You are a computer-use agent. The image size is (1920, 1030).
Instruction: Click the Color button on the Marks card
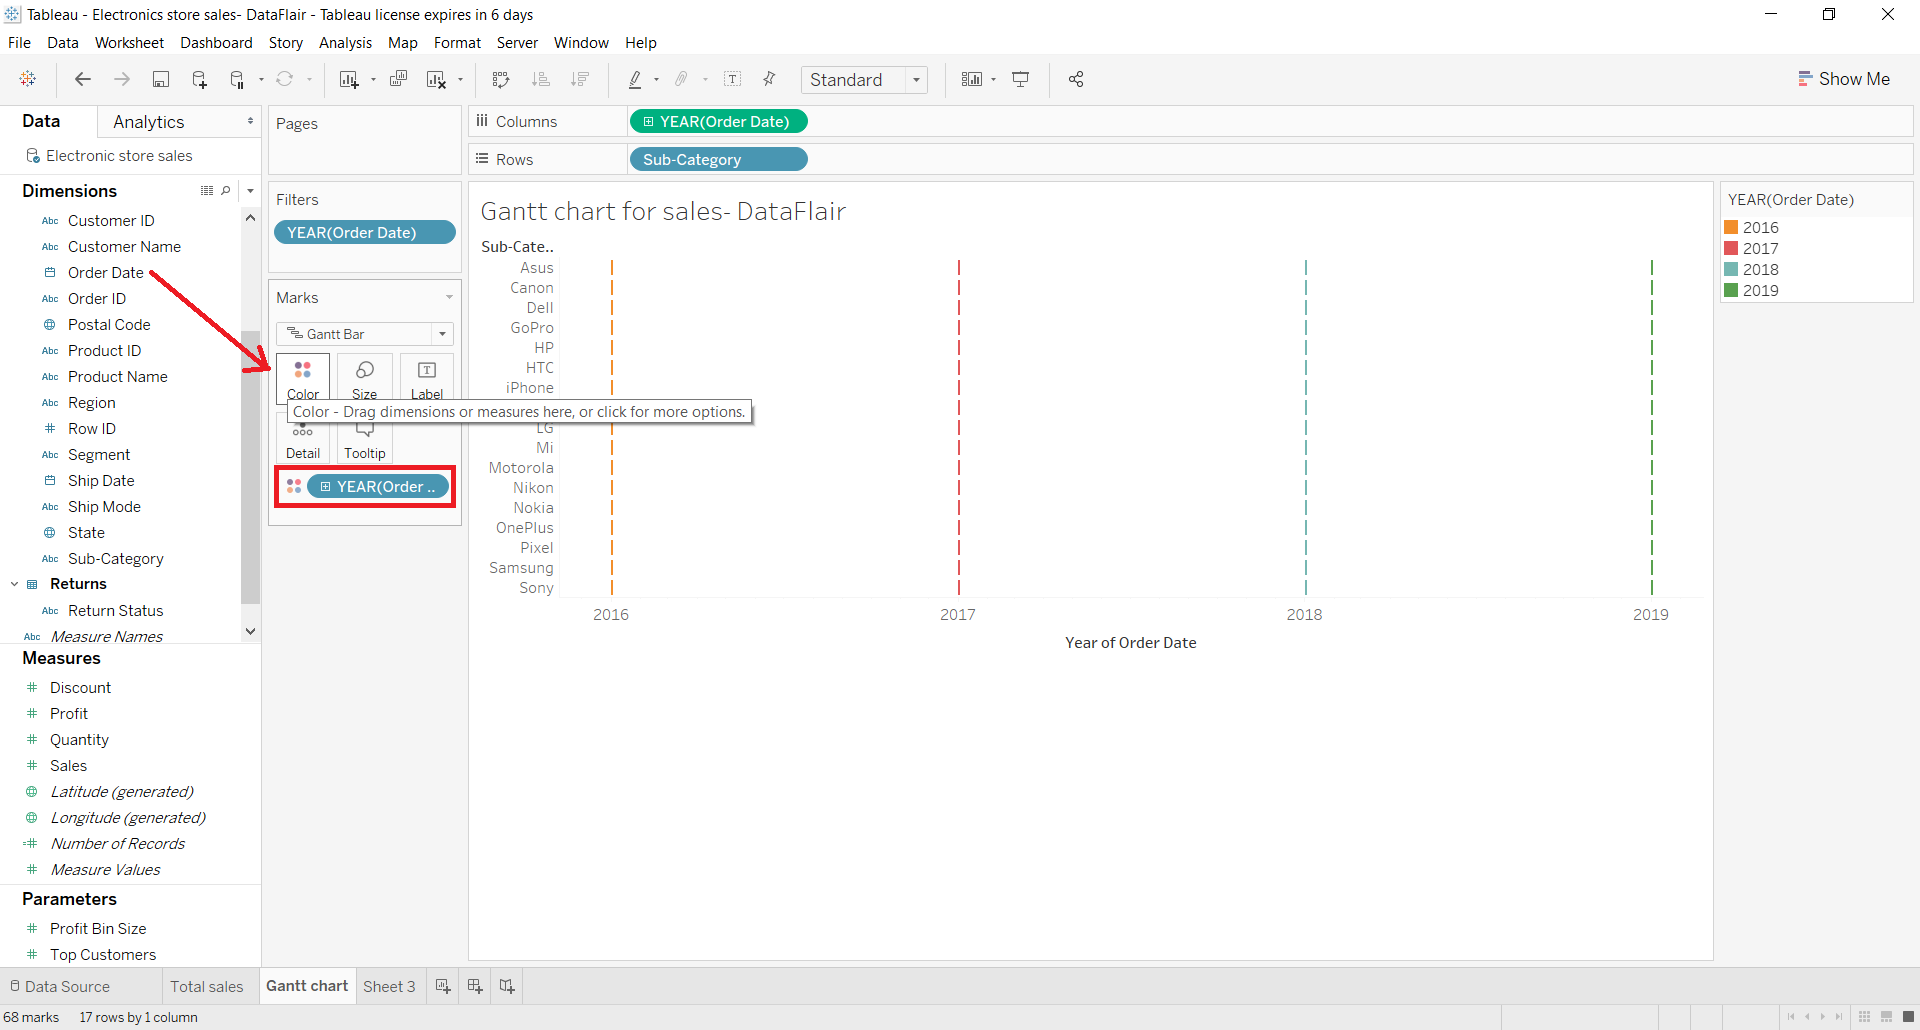302,379
